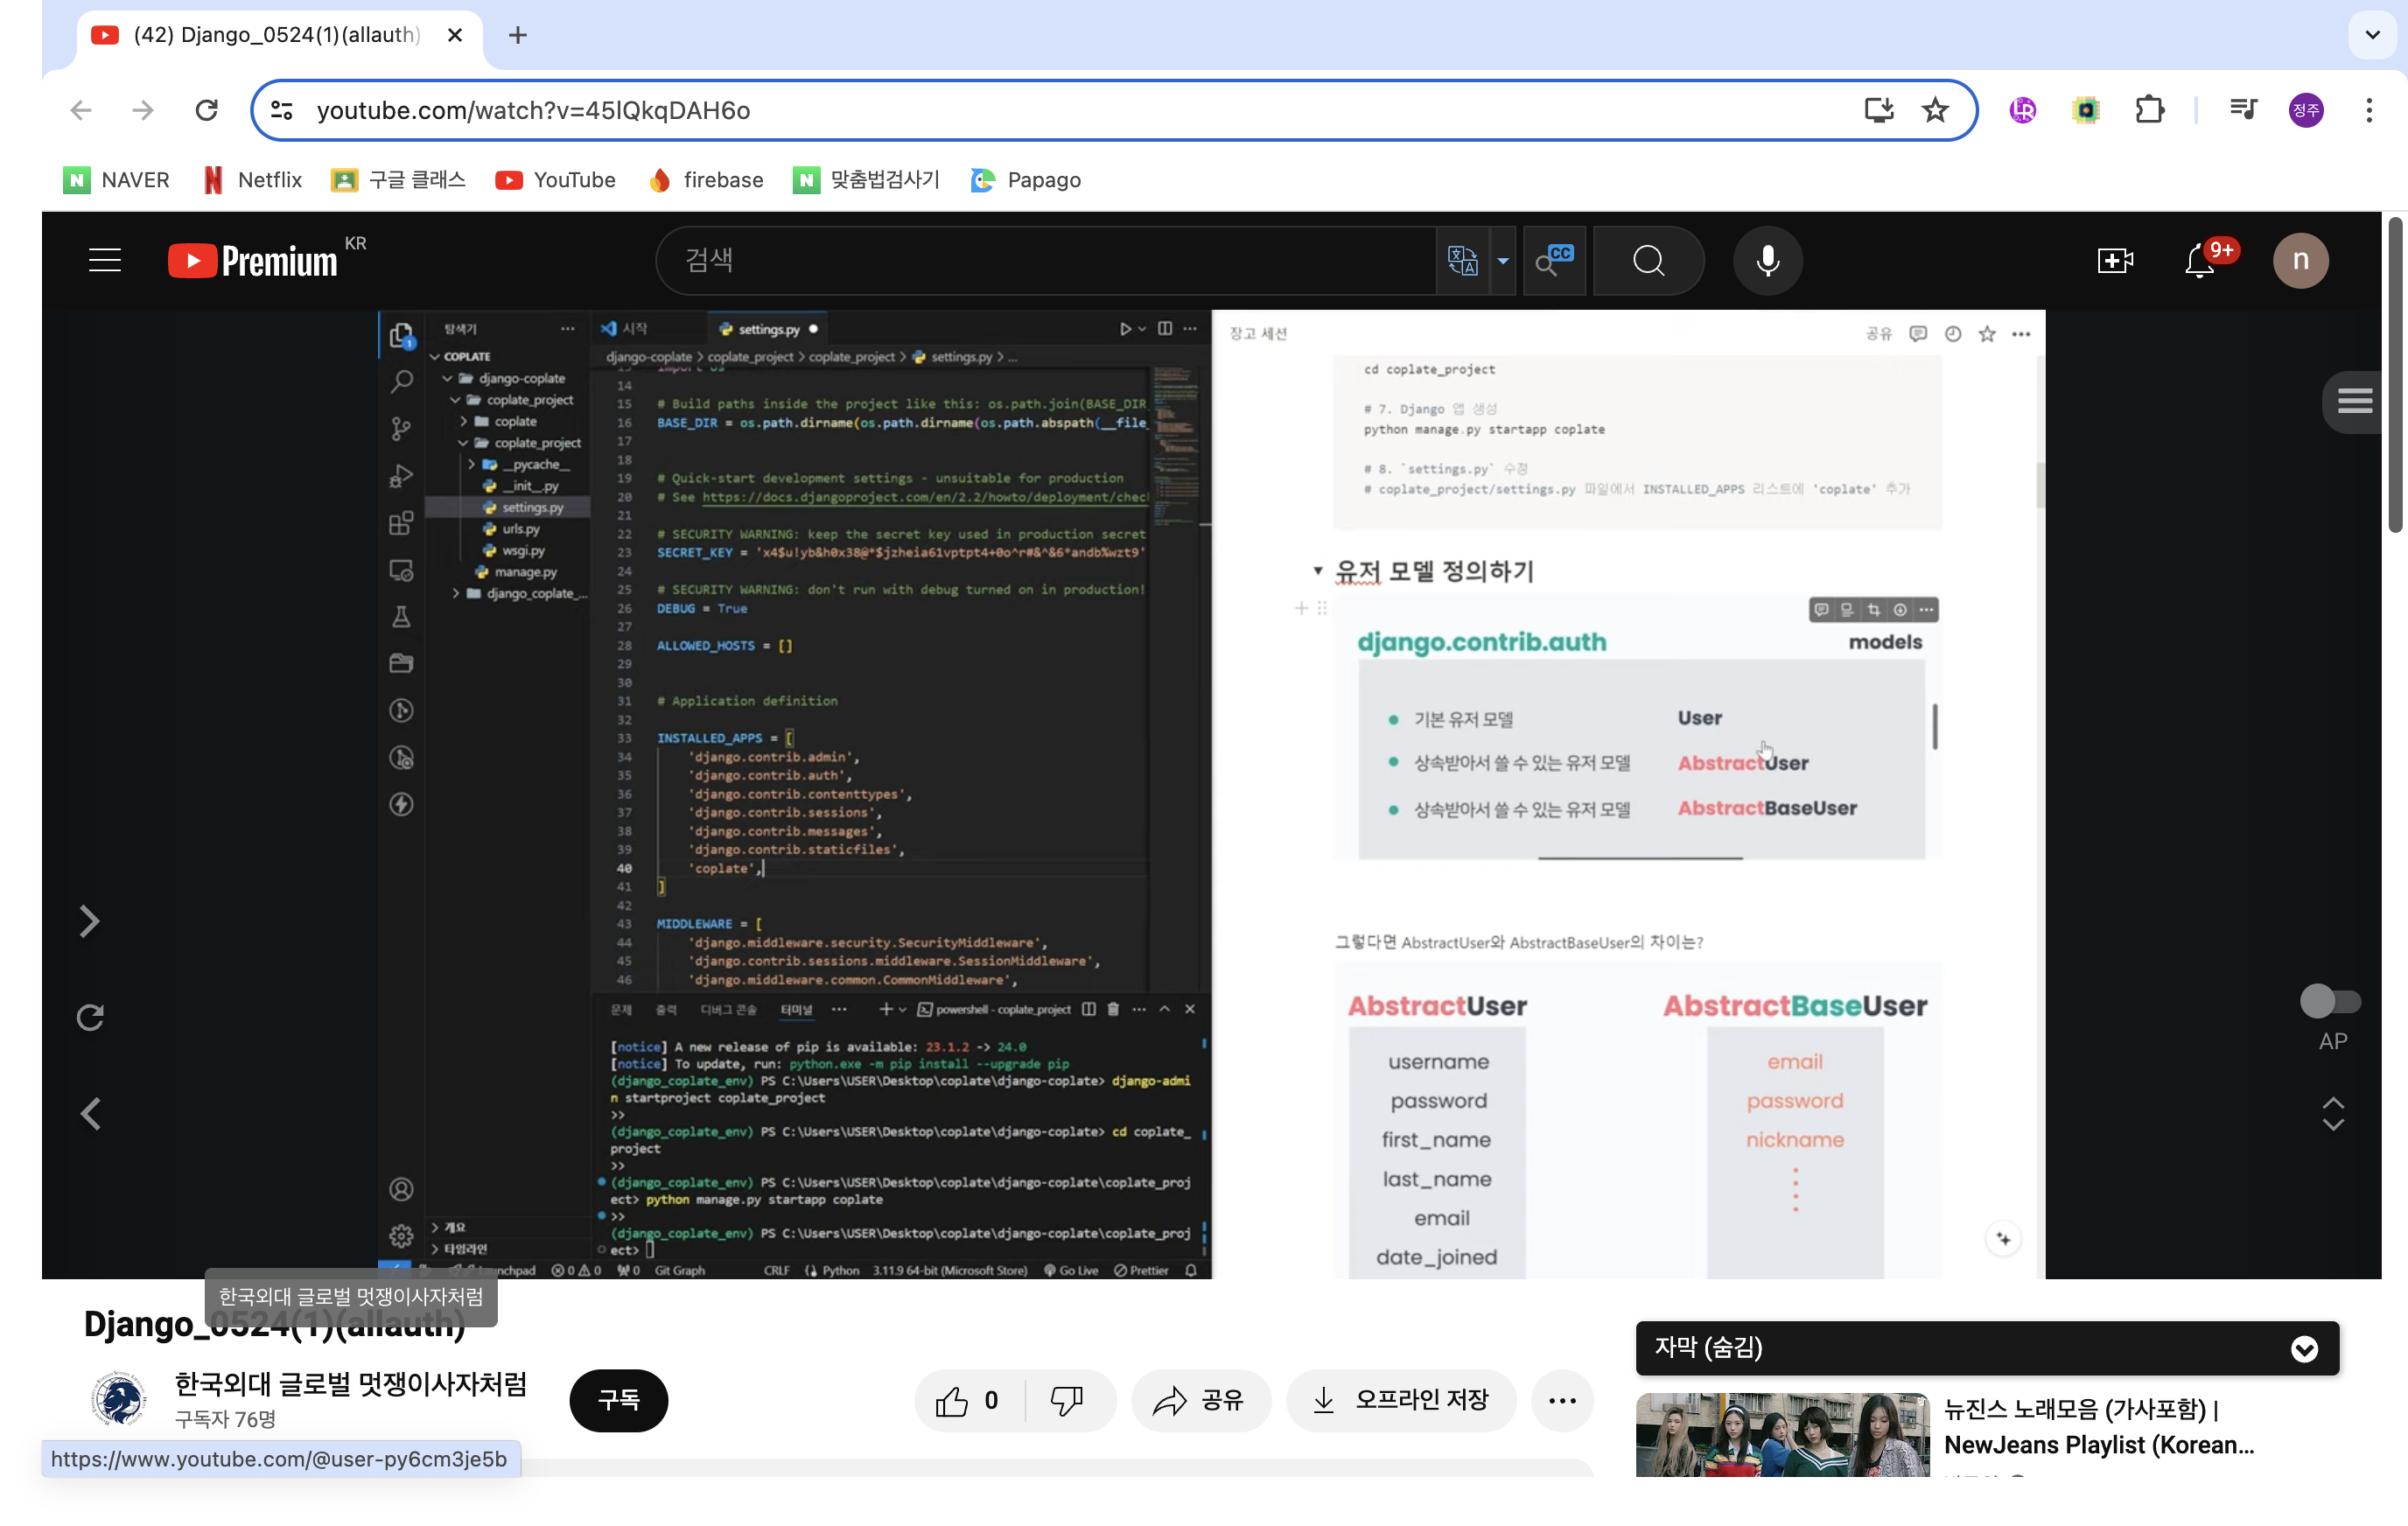This screenshot has width=2408, height=1526.
Task: Click the create video camera icon
Action: pyautogui.click(x=2114, y=261)
